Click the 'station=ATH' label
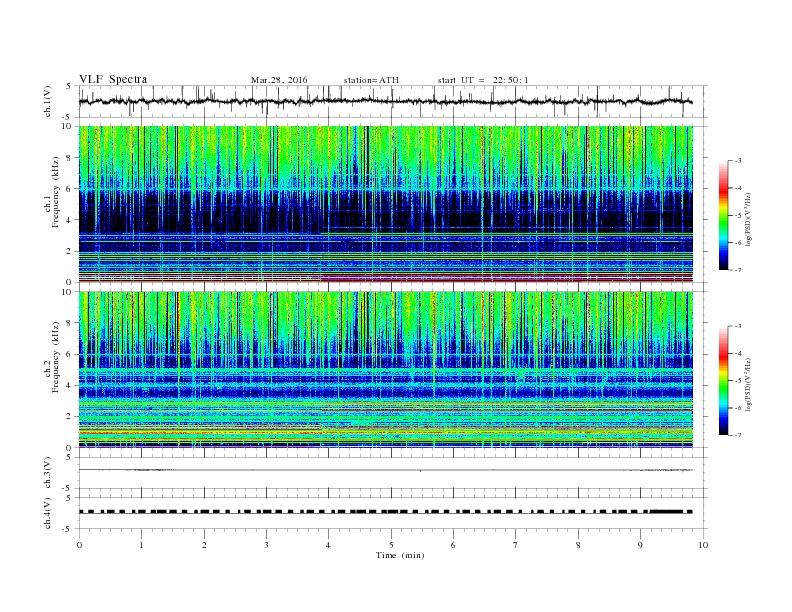Image resolution: width=792 pixels, height=612 pixels. pyautogui.click(x=371, y=80)
